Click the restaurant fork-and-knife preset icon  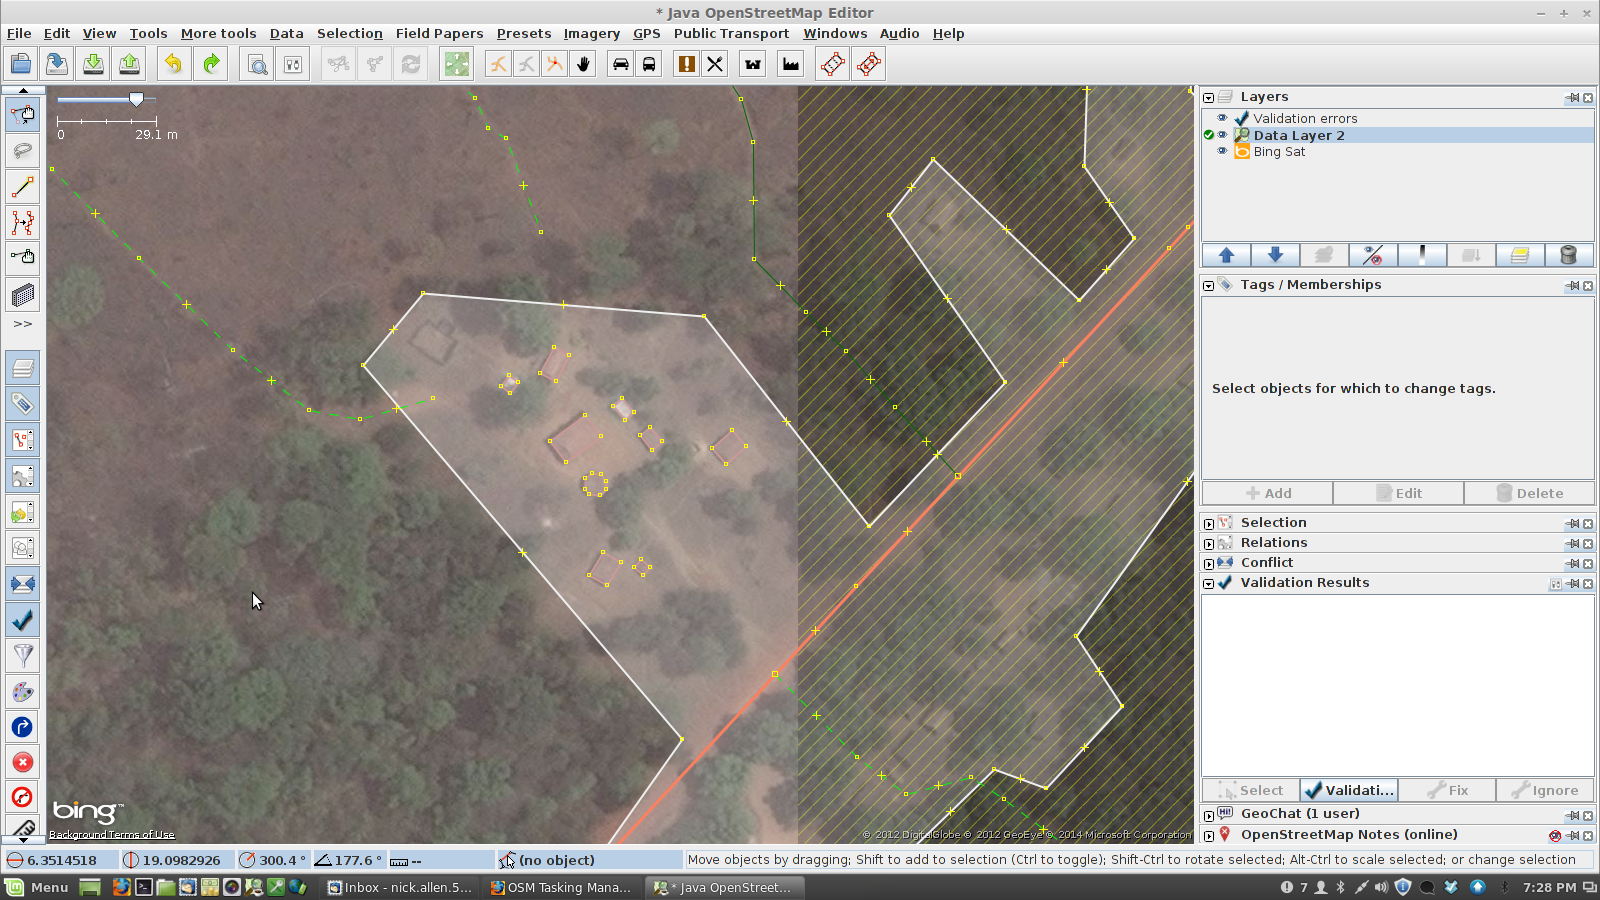coord(715,64)
